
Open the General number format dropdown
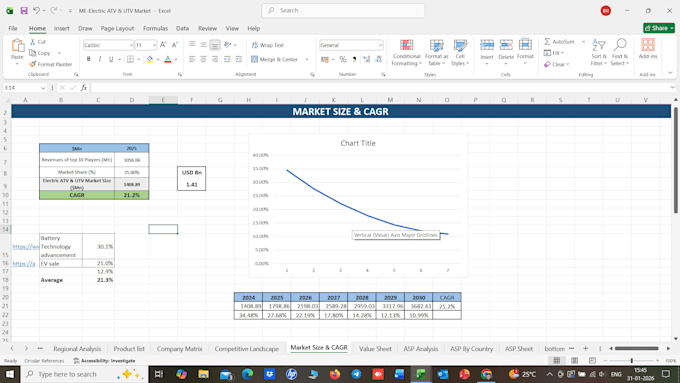(380, 45)
